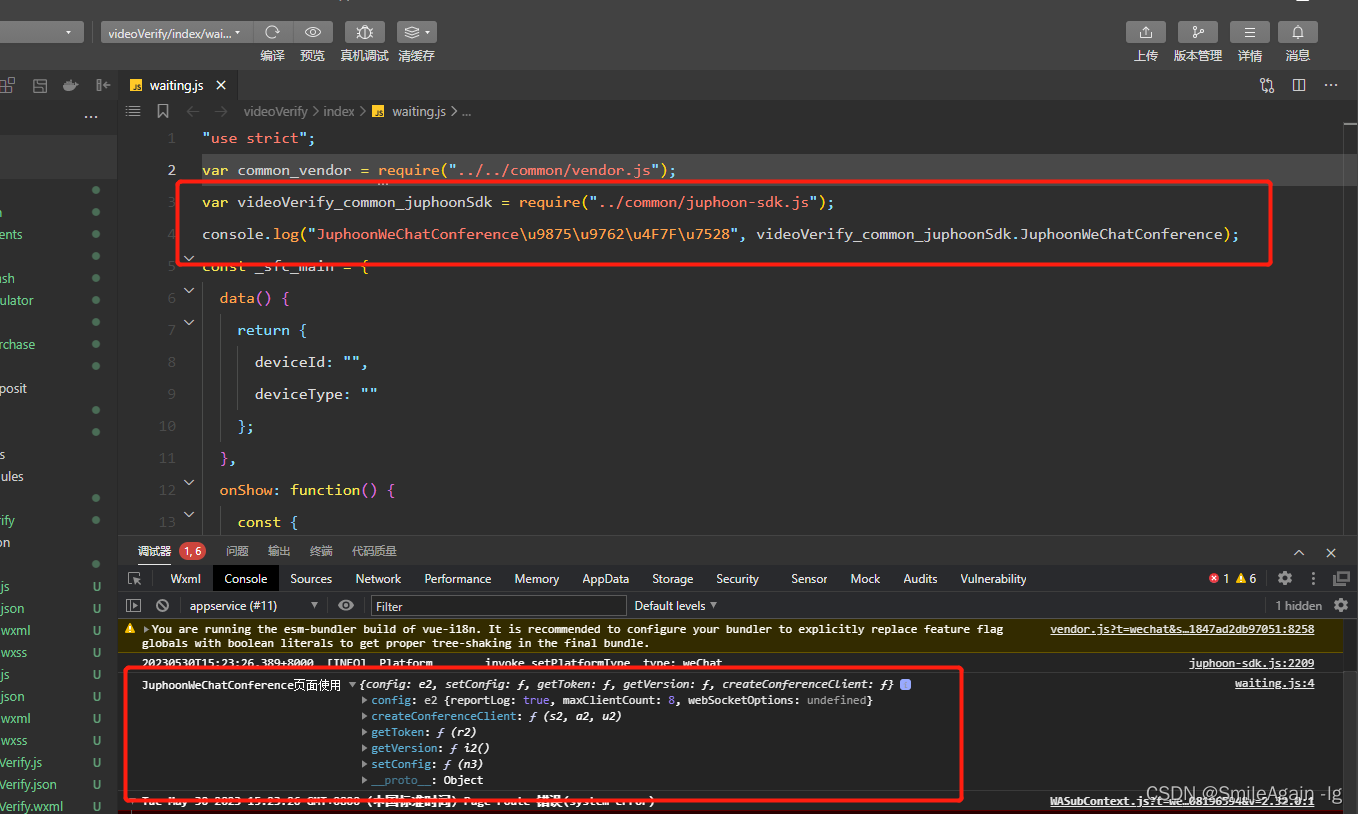Open DevTools settings with the gear icon
1358x814 pixels.
point(1284,578)
